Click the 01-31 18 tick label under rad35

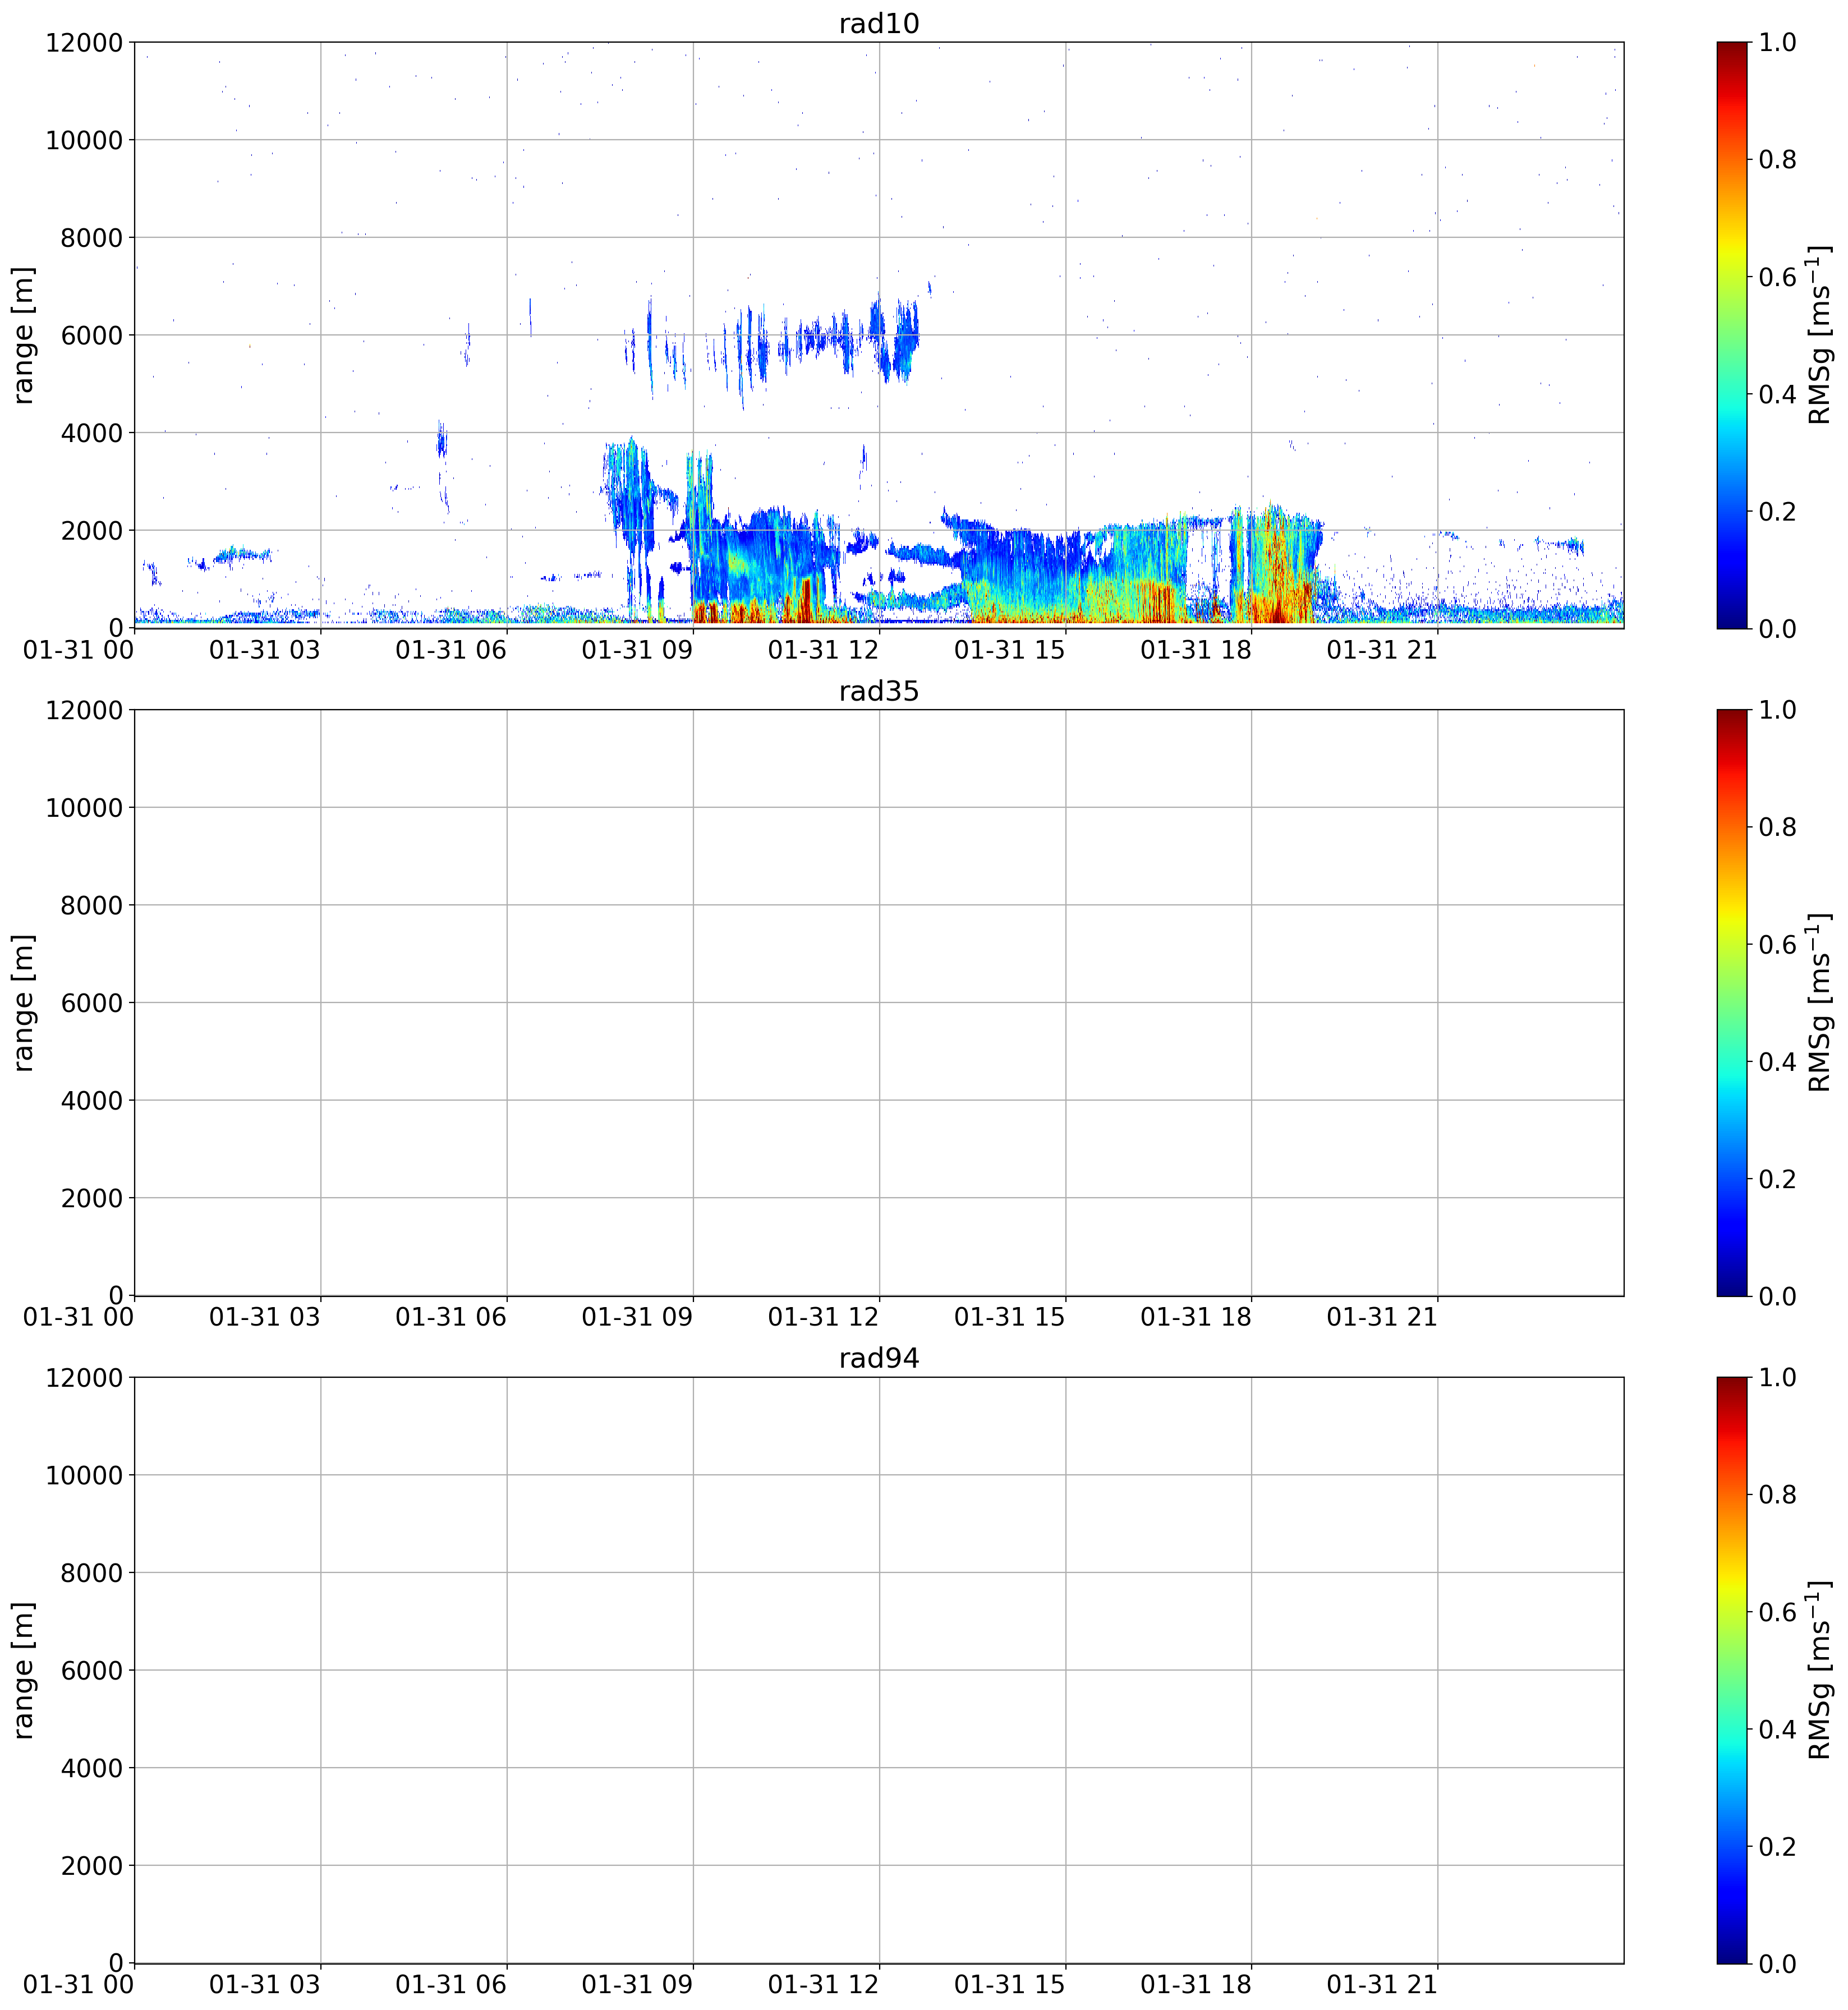[1196, 1317]
